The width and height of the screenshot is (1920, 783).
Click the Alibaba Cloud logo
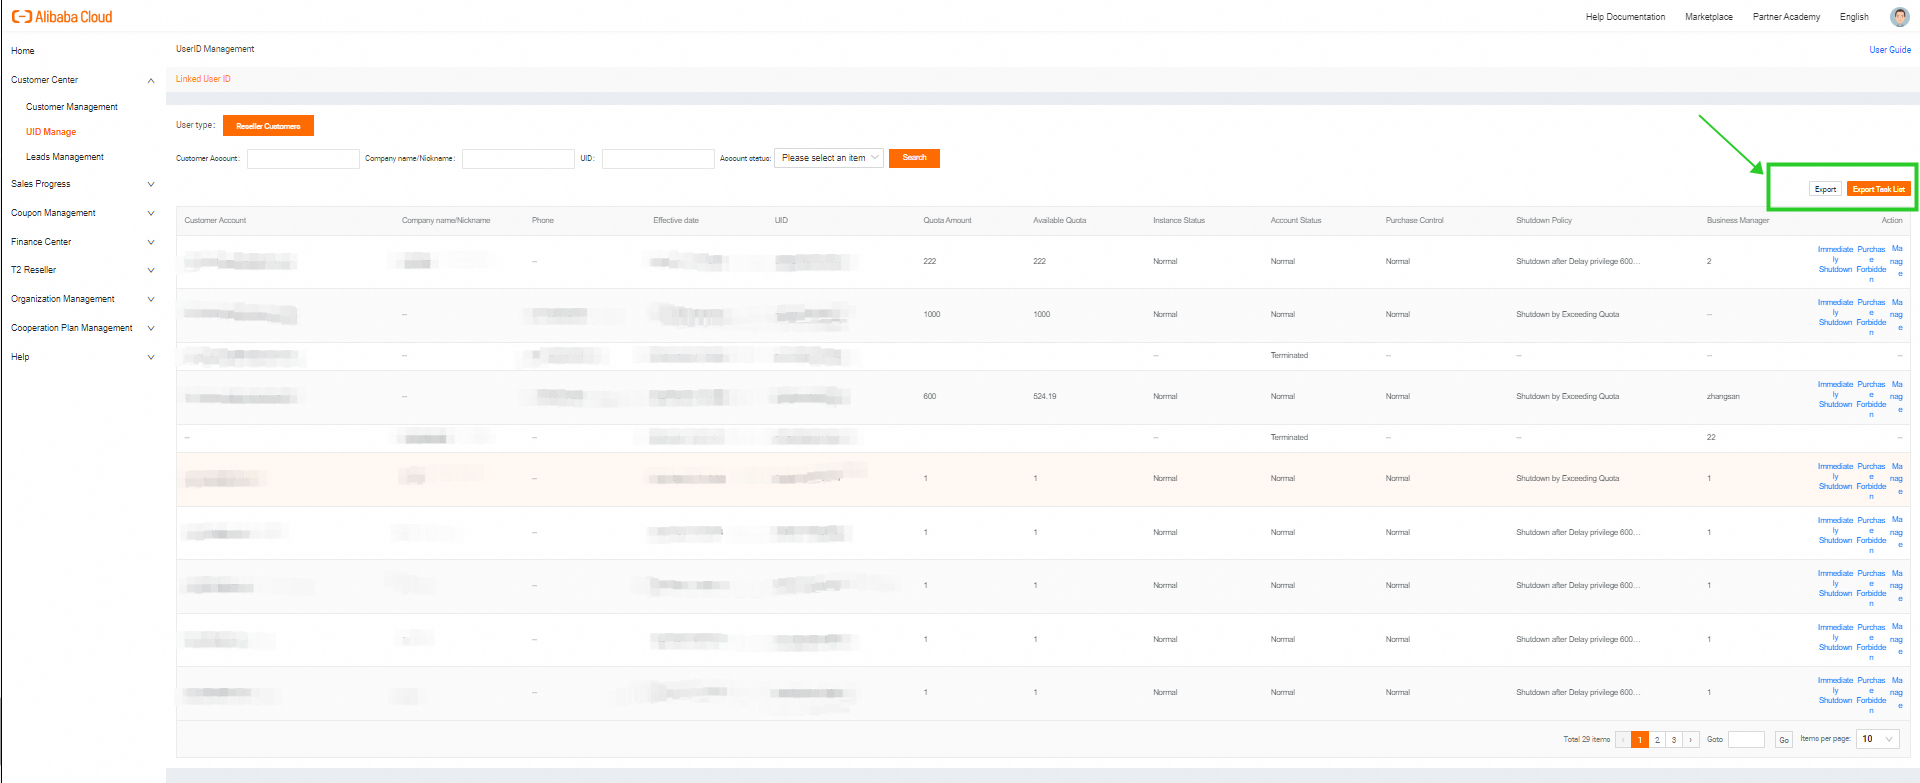(62, 17)
